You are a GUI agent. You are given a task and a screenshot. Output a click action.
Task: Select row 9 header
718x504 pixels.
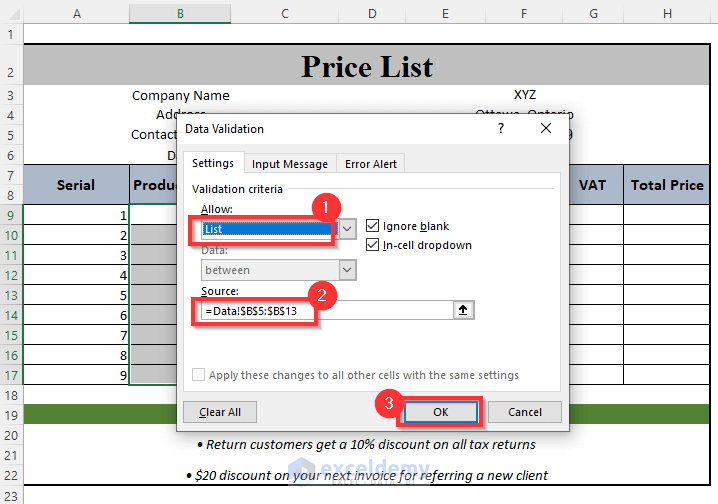[x=11, y=215]
